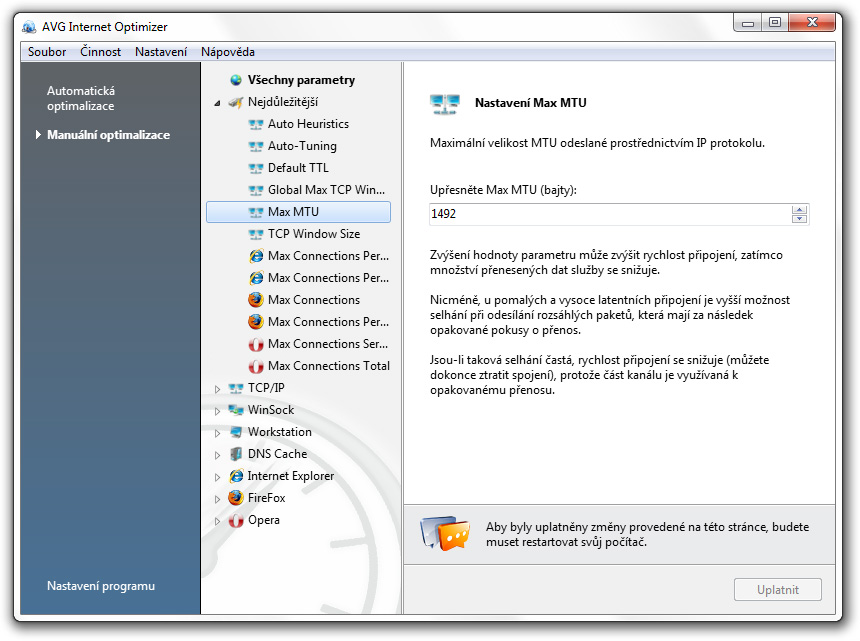Click the Nejdůležitější category icon

tap(236, 102)
